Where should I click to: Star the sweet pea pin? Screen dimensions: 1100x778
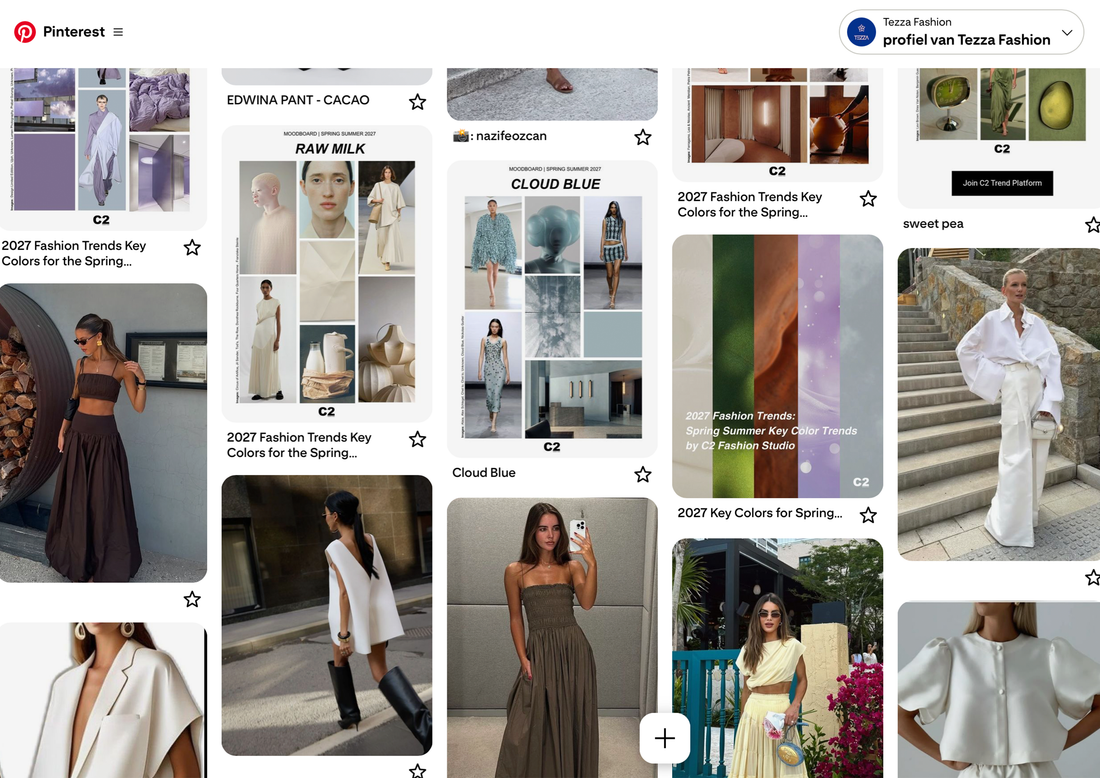[1092, 225]
